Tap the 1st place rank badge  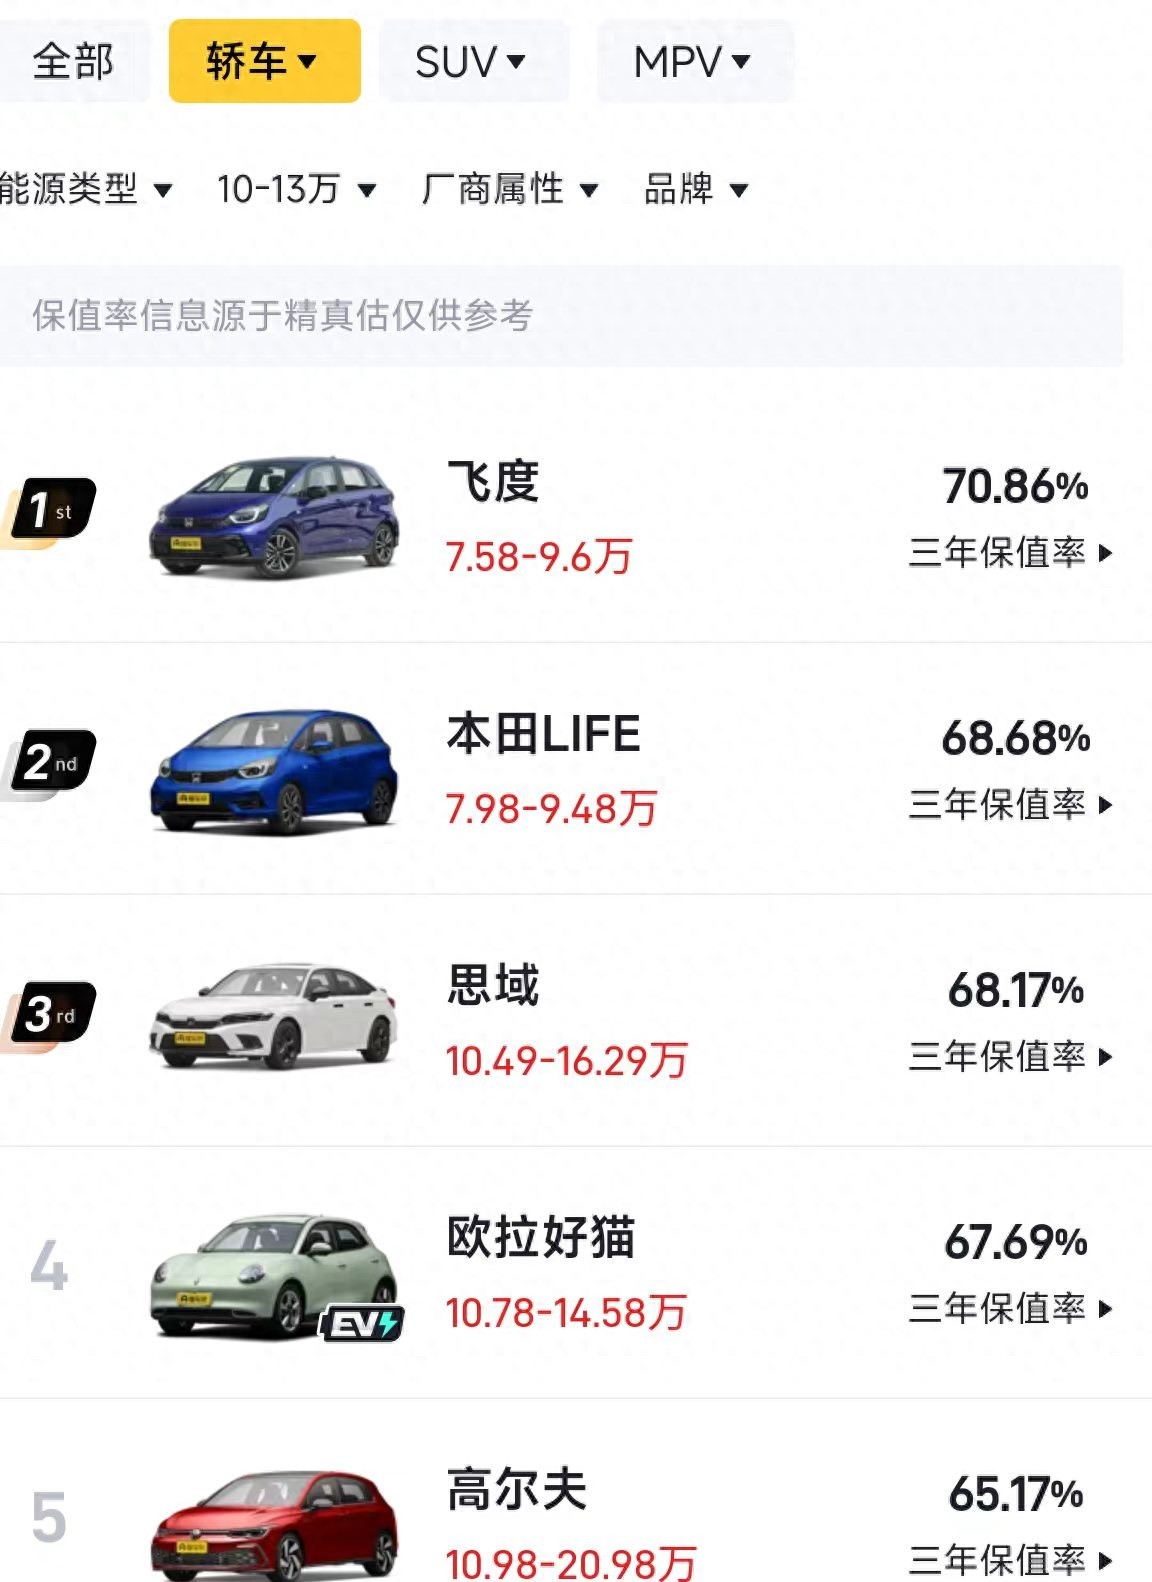52,511
